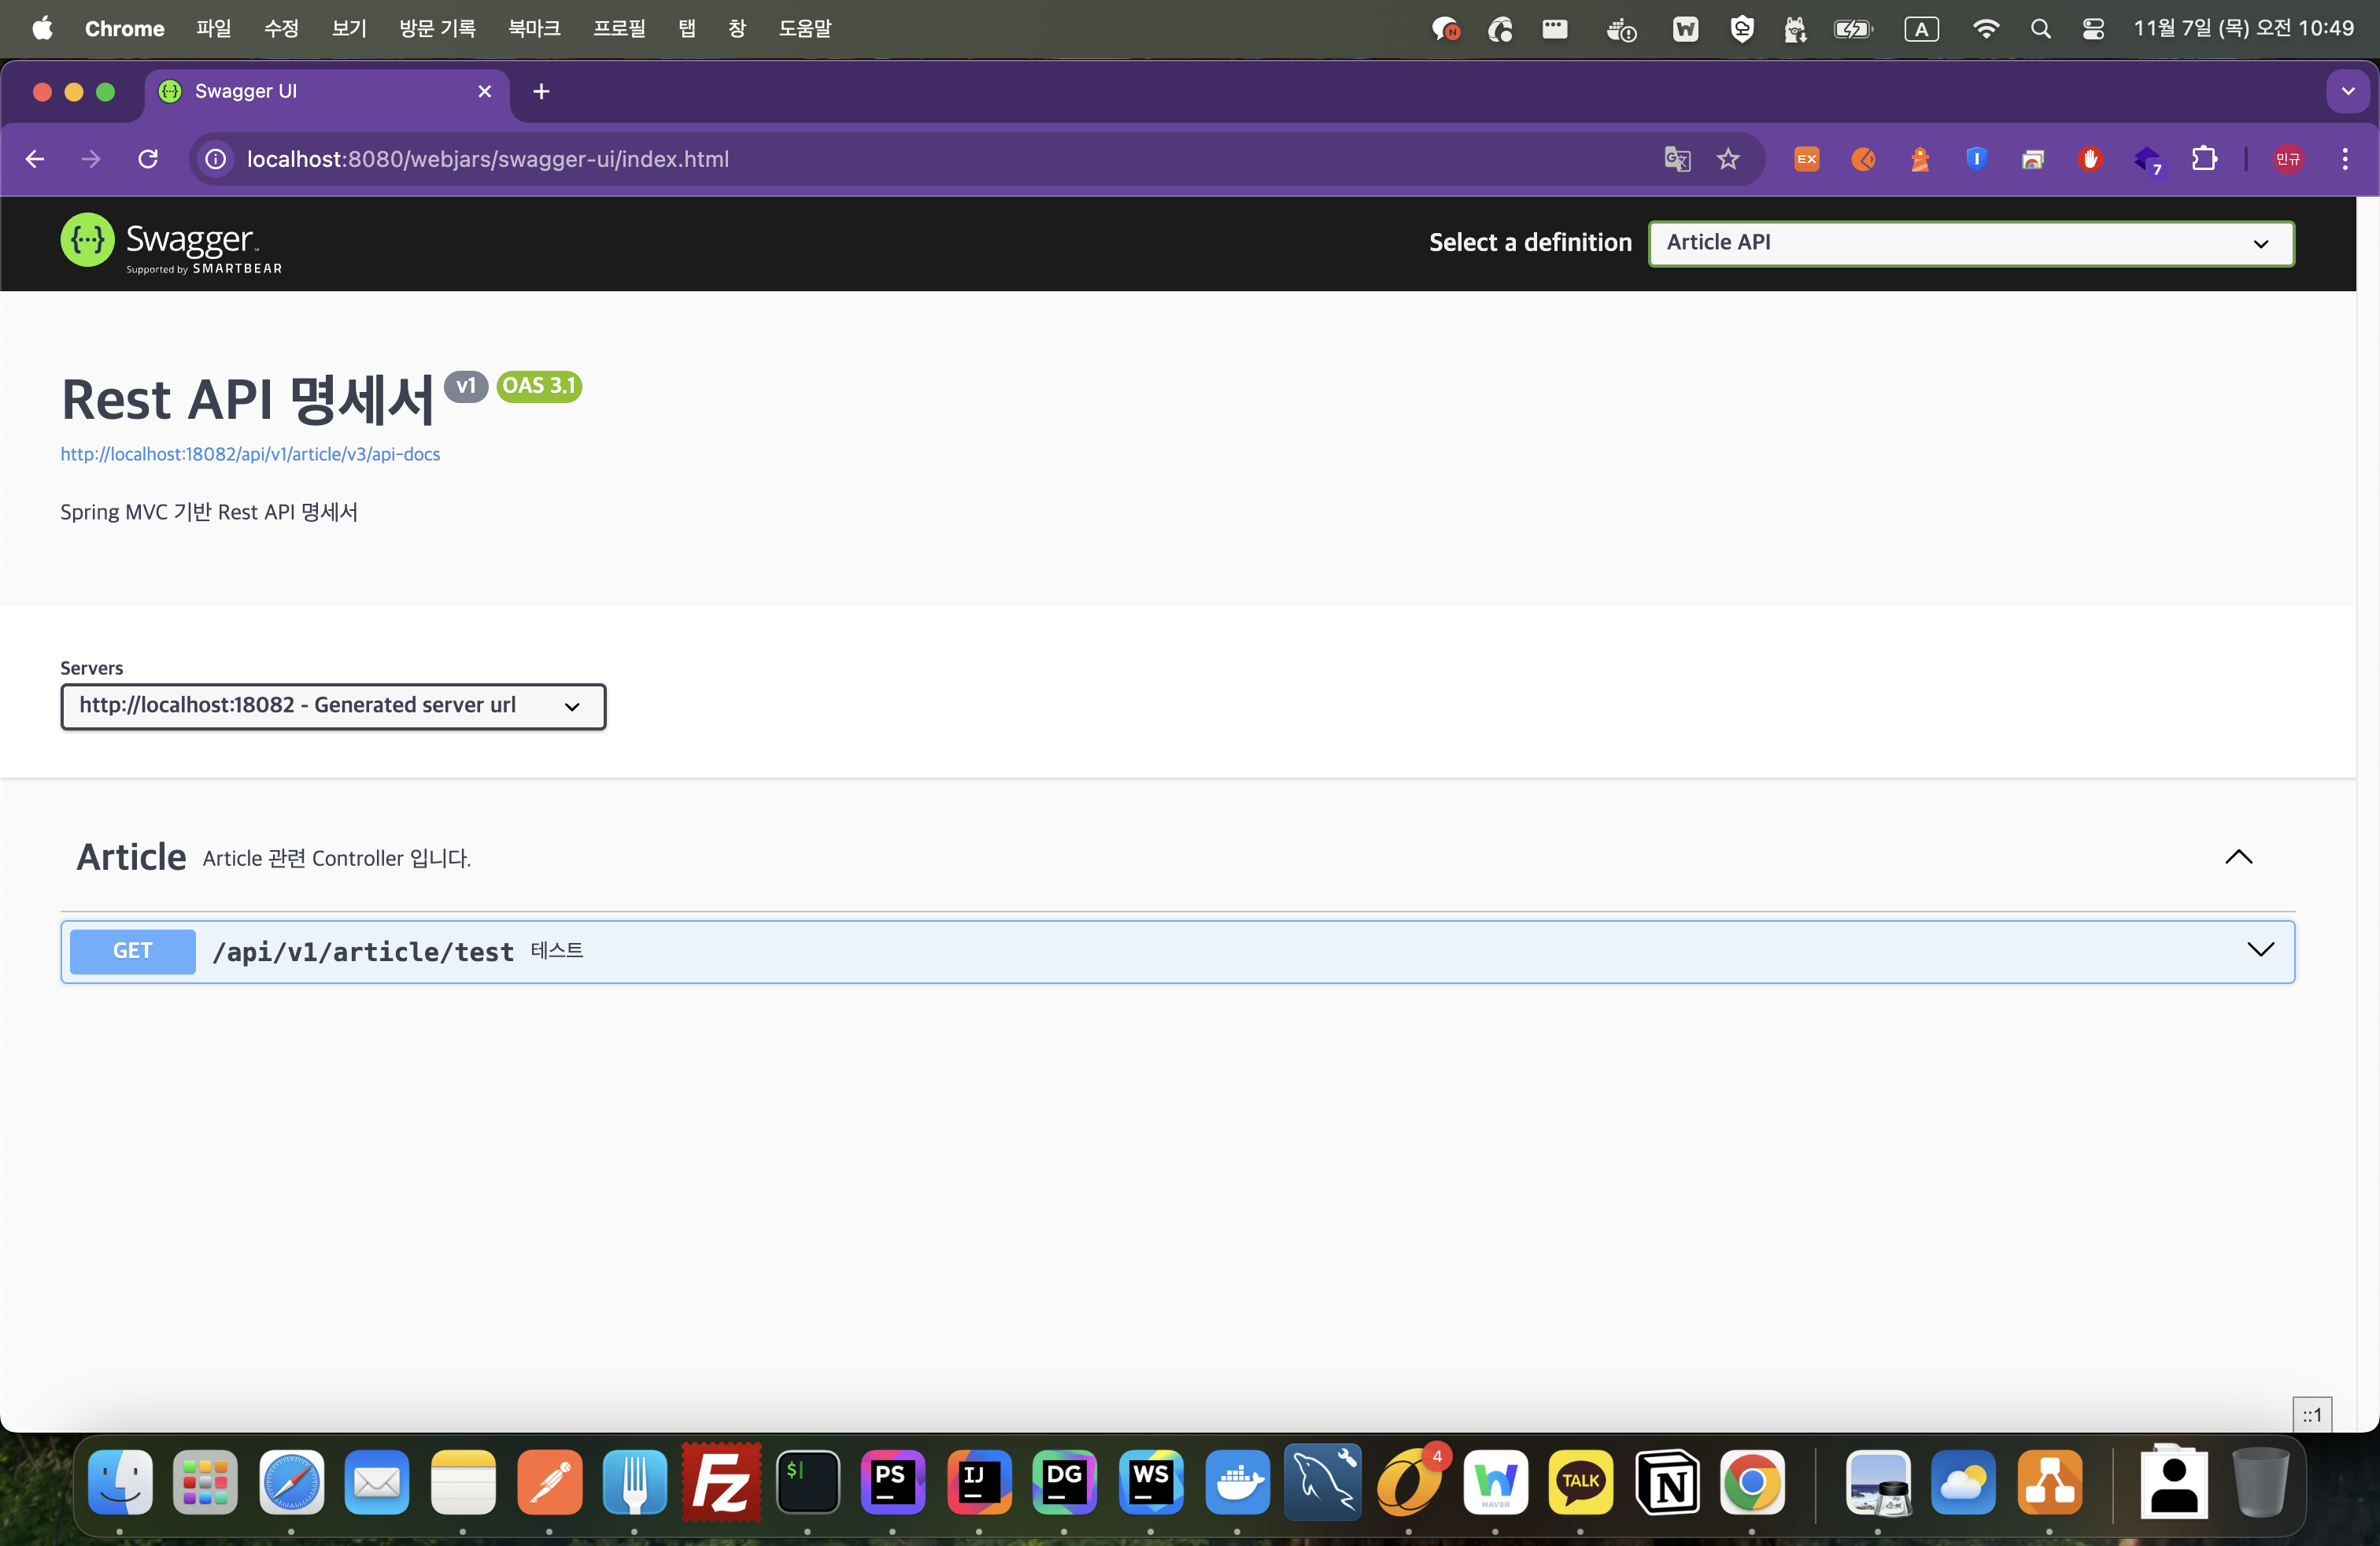This screenshot has height=1546, width=2380.
Task: Open DataGrip from the dock
Action: coord(1064,1481)
